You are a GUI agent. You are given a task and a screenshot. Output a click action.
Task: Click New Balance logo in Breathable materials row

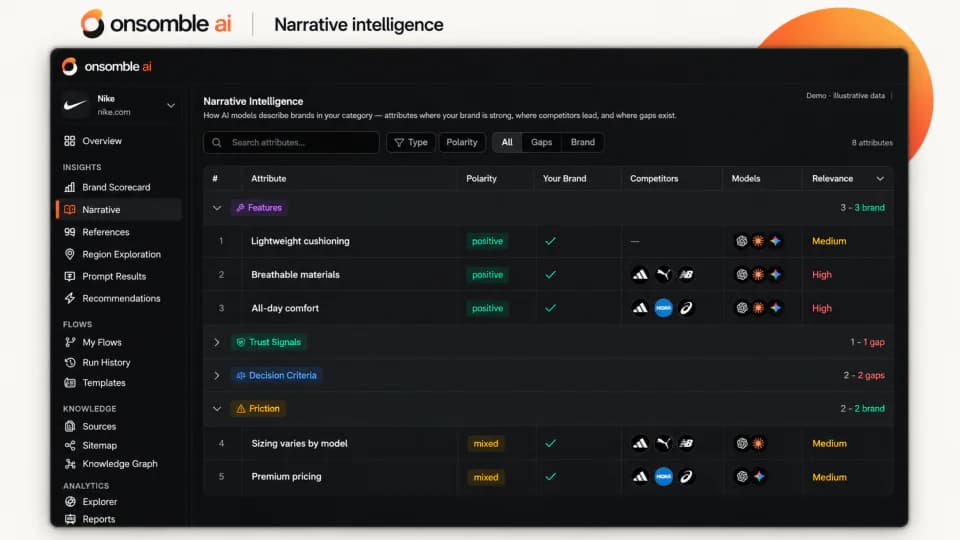[686, 275]
